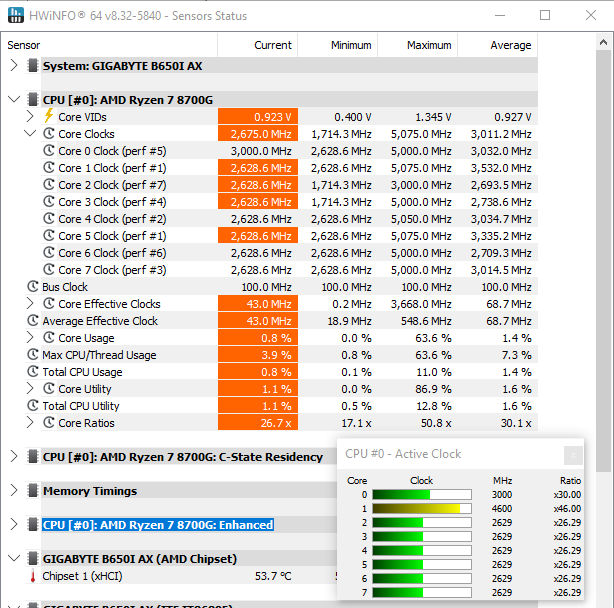Click the 2,675.0 MHz current Core Clocks value

click(x=258, y=134)
